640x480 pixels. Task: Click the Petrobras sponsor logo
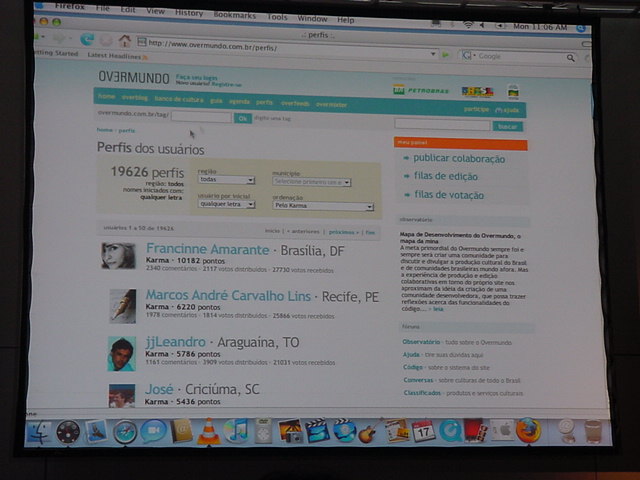pyautogui.click(x=421, y=90)
